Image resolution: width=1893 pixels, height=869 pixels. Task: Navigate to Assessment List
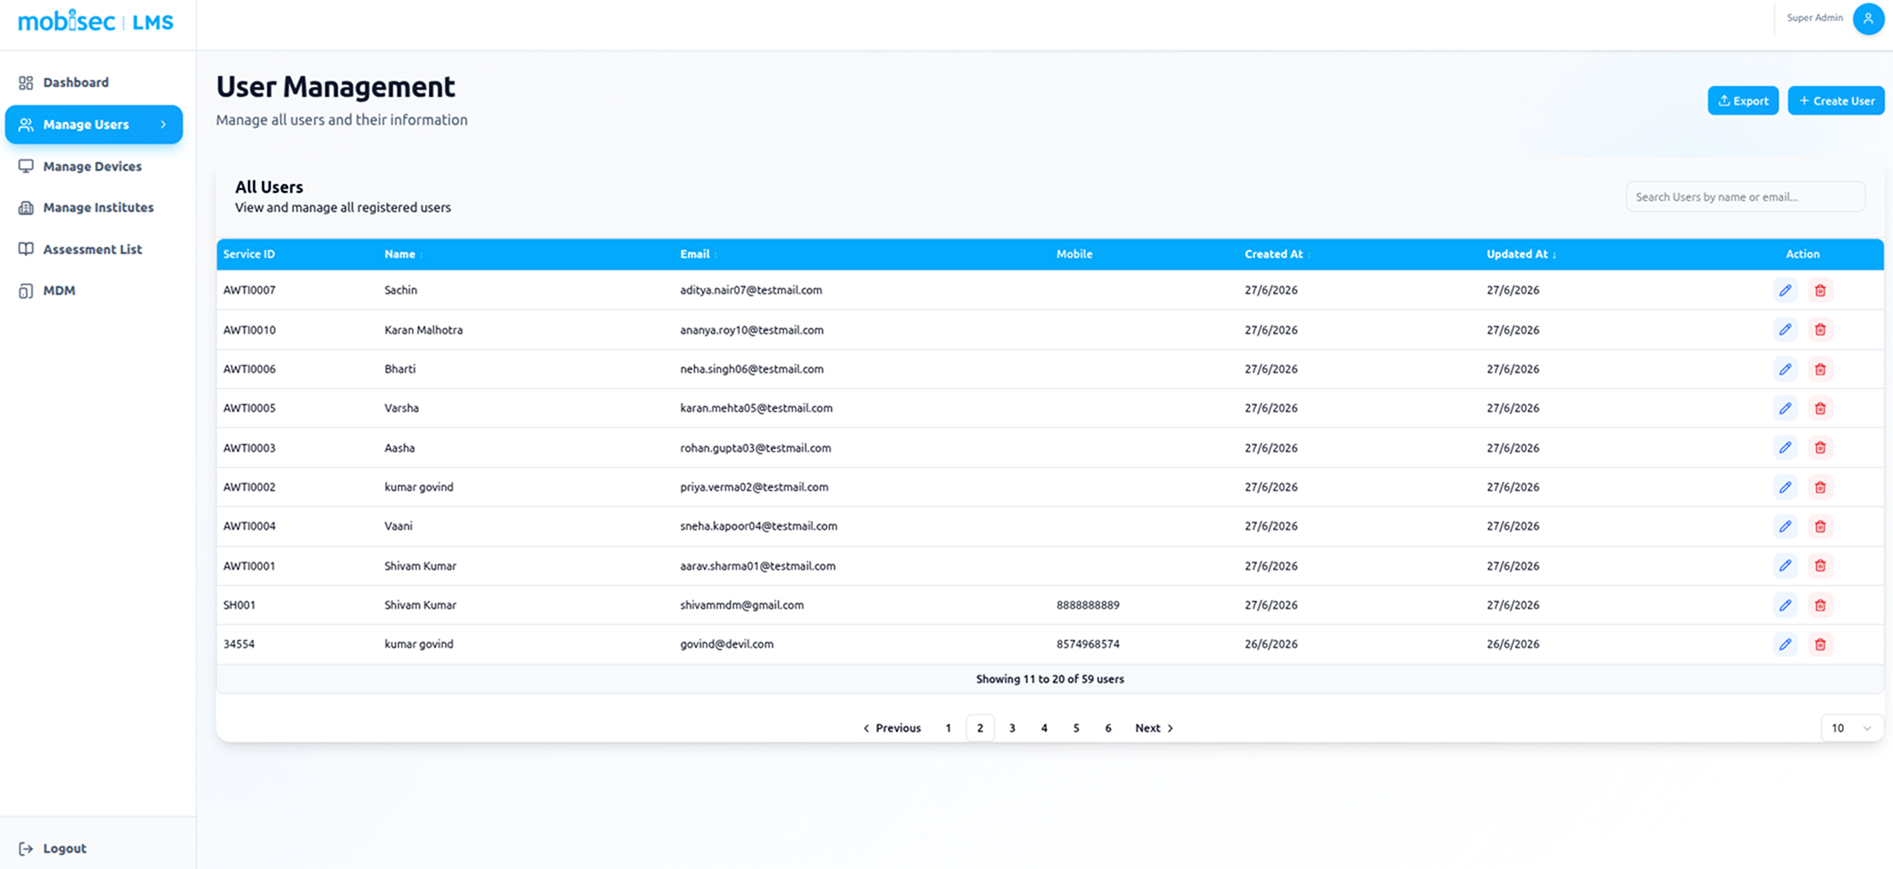point(94,249)
